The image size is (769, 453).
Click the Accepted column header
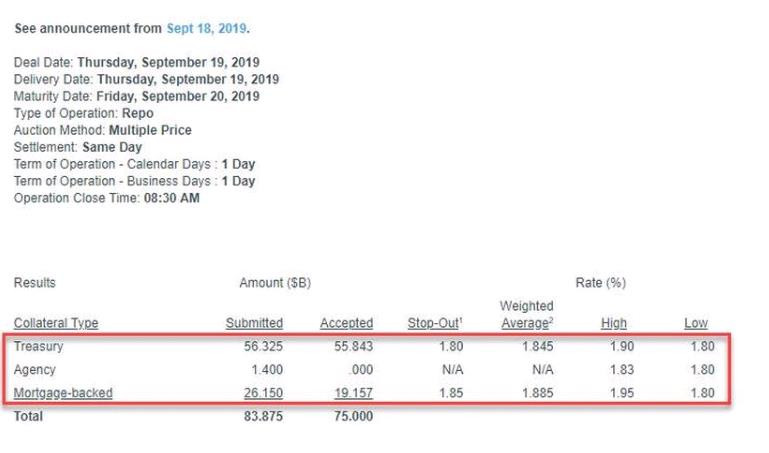coord(346,323)
